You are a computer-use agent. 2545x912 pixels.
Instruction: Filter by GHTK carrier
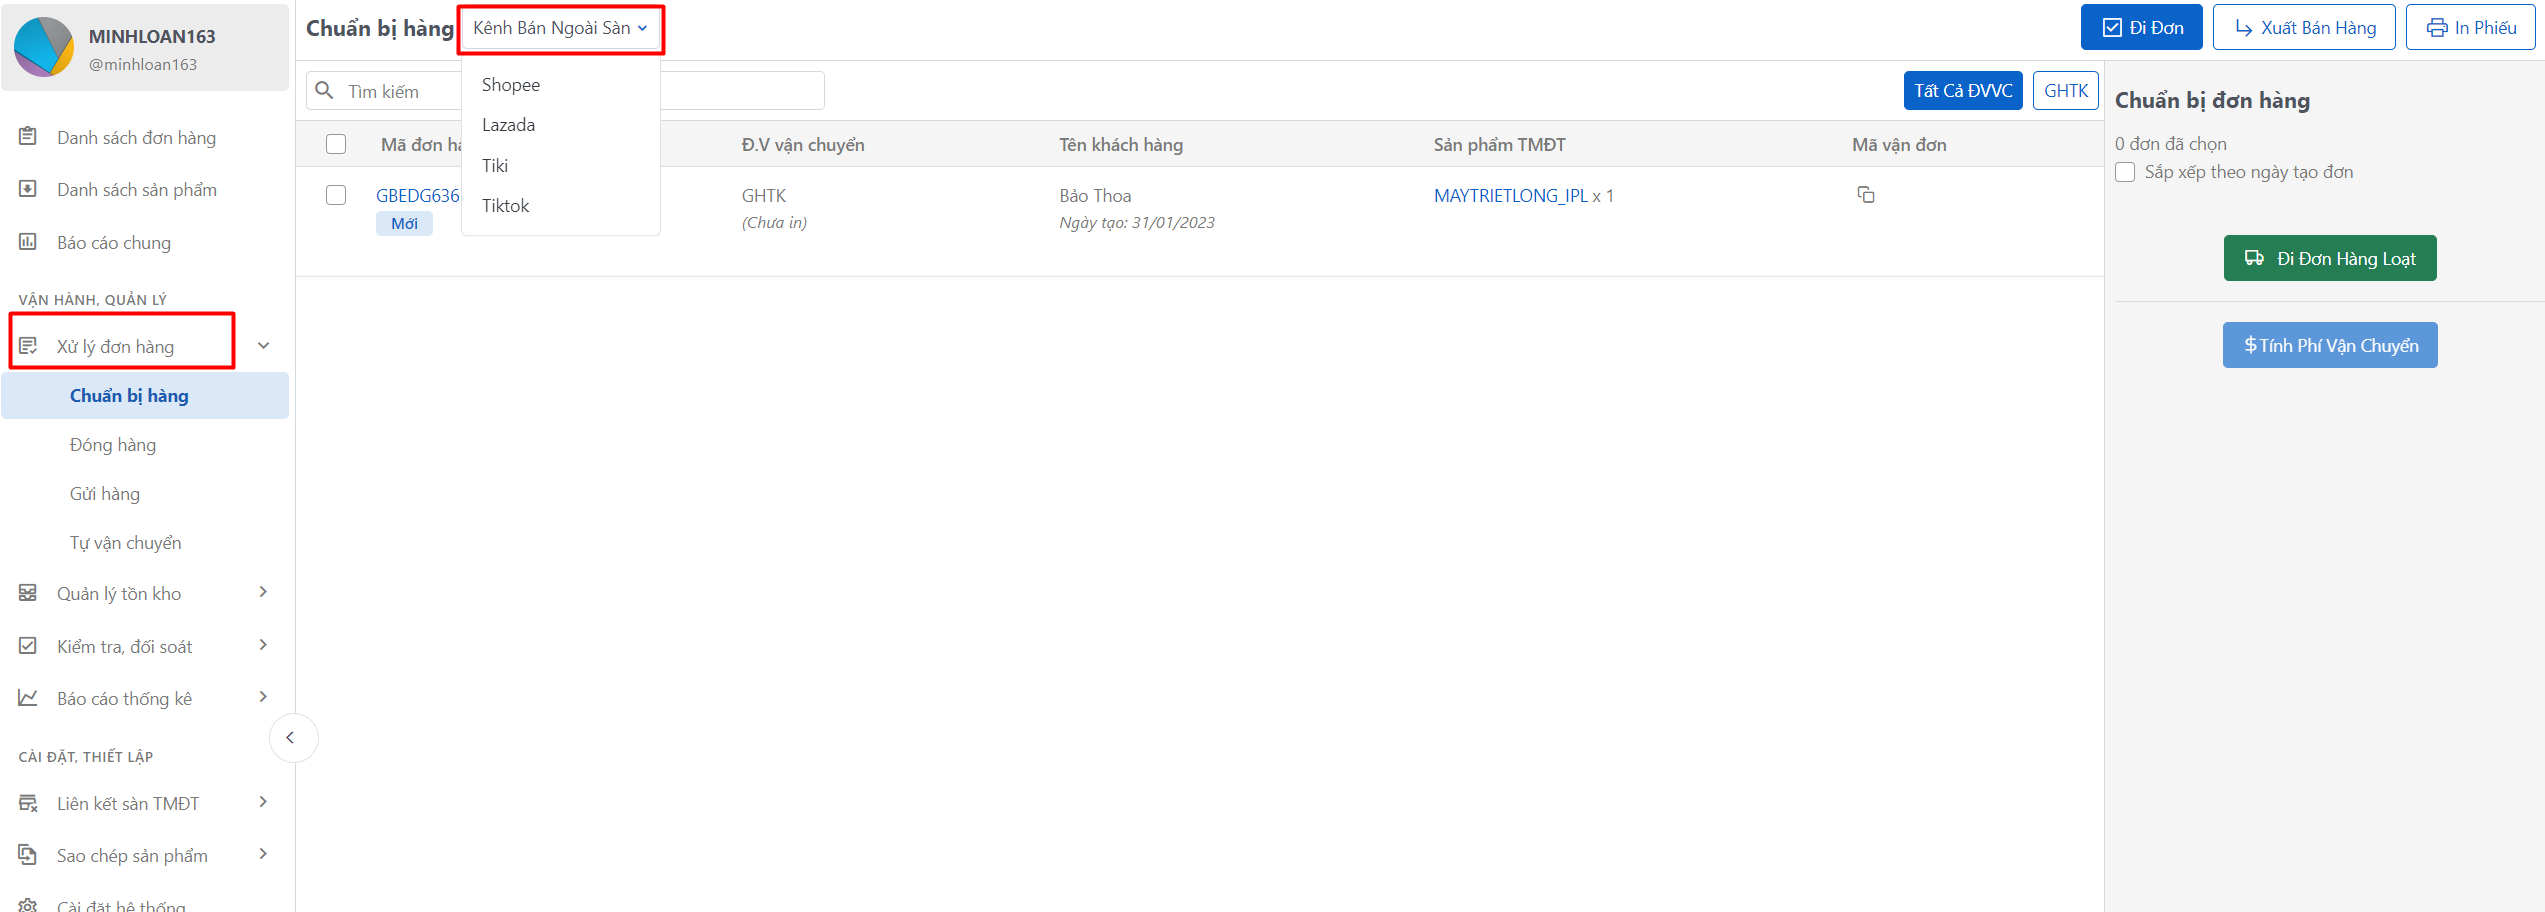(2065, 91)
